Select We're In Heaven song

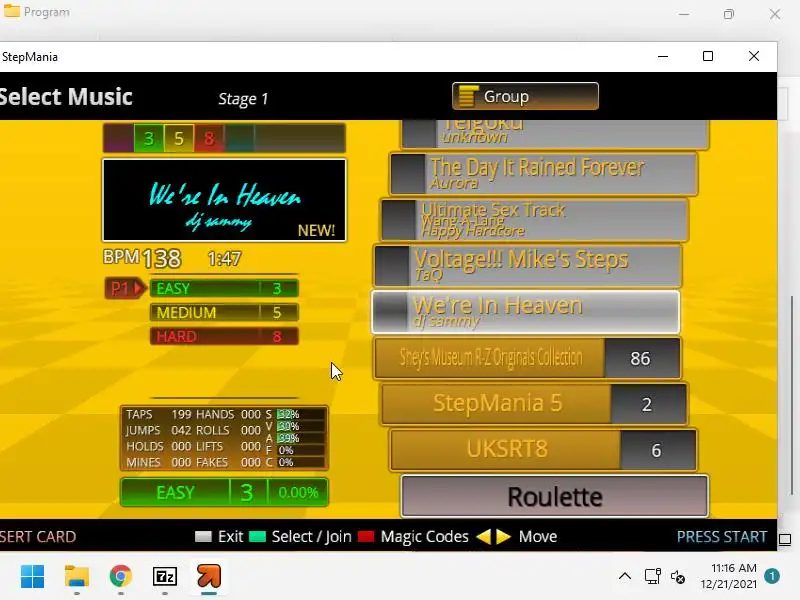coord(526,312)
